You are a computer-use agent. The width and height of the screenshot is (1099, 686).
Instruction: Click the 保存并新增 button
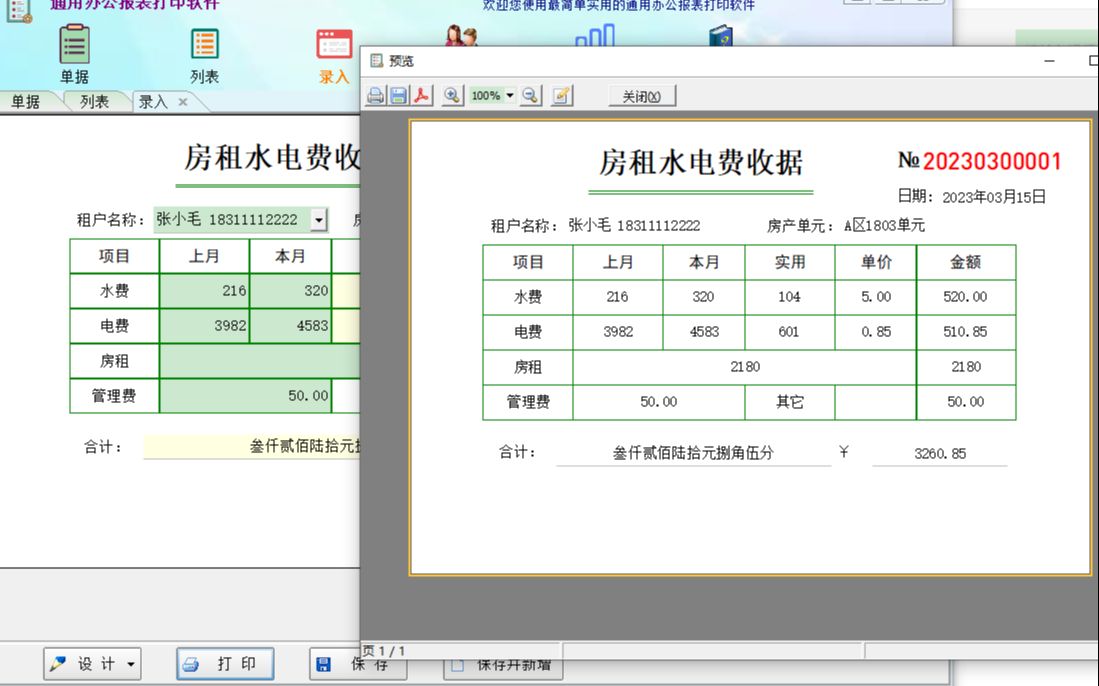[x=503, y=662]
